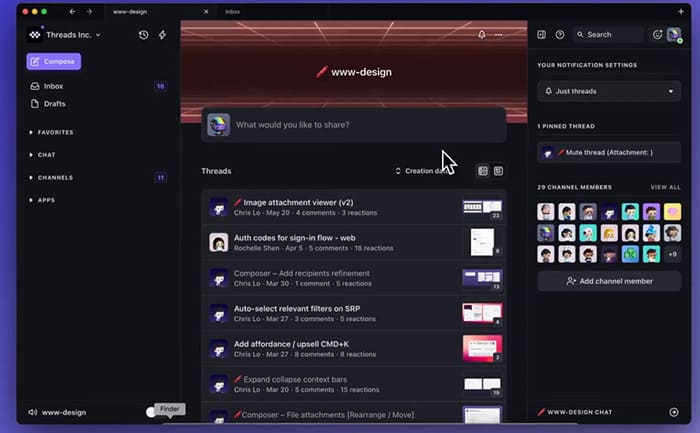Click the channel notification bell icon
700x433 pixels.
click(x=481, y=34)
